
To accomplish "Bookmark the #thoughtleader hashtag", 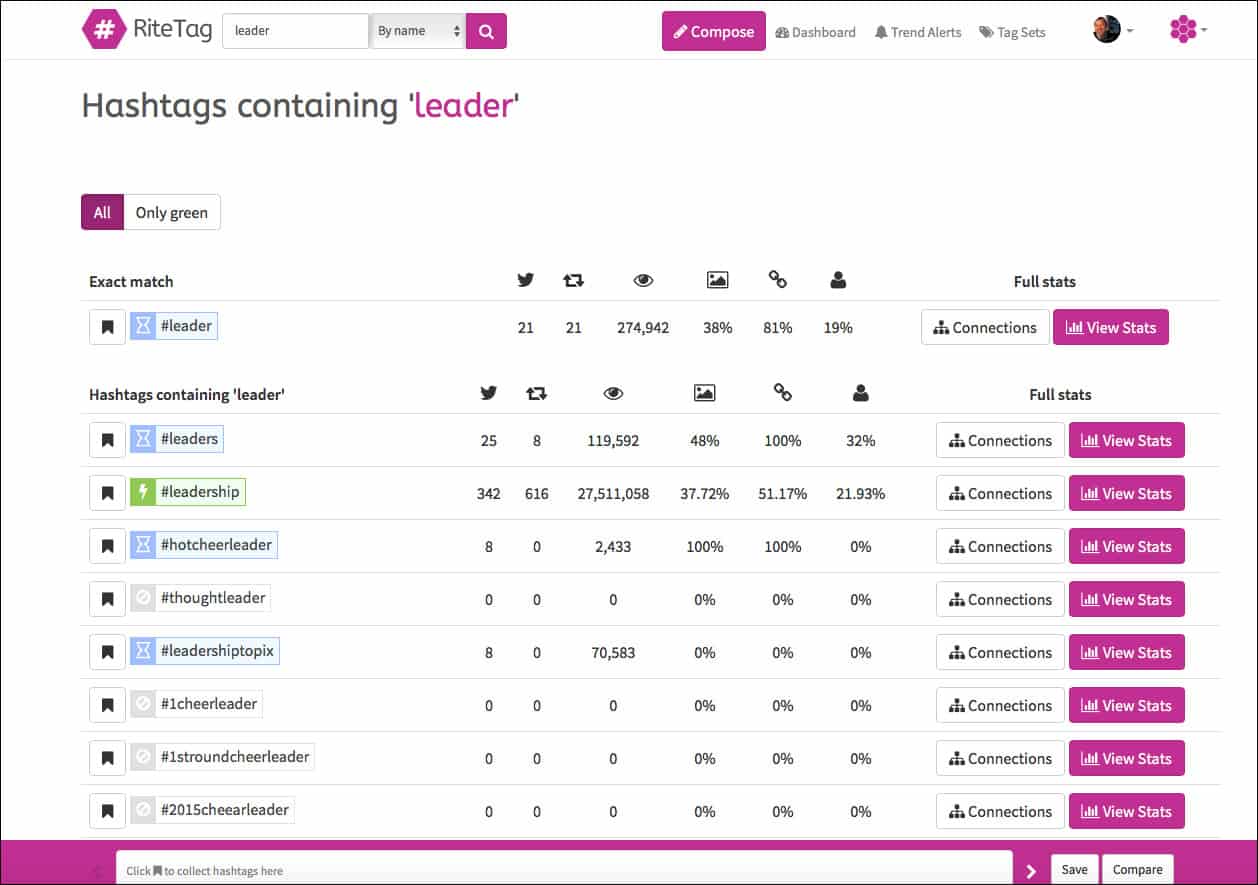I will coord(107,599).
